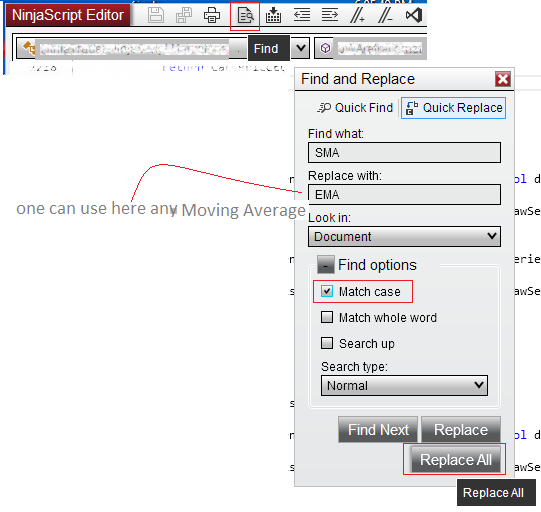Click the comment selection icon

point(357,15)
